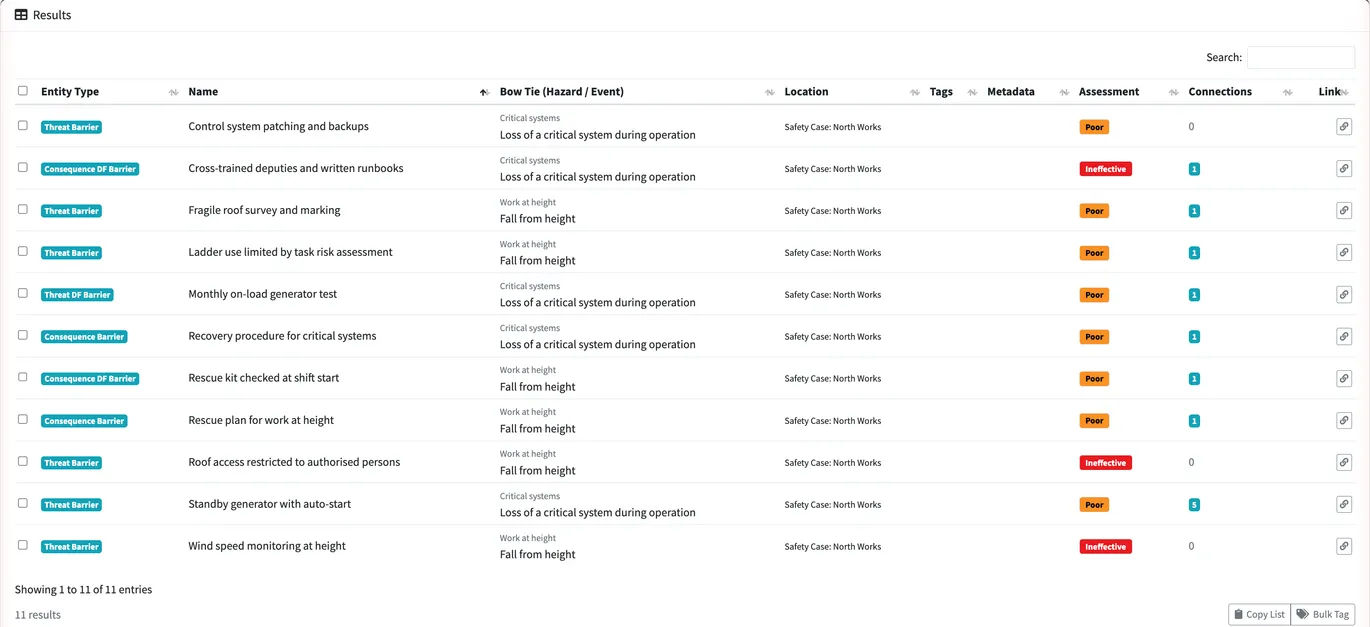The height and width of the screenshot is (627, 1370).
Task: Open link icon for Wind speed monitoring row
Action: pyautogui.click(x=1344, y=547)
